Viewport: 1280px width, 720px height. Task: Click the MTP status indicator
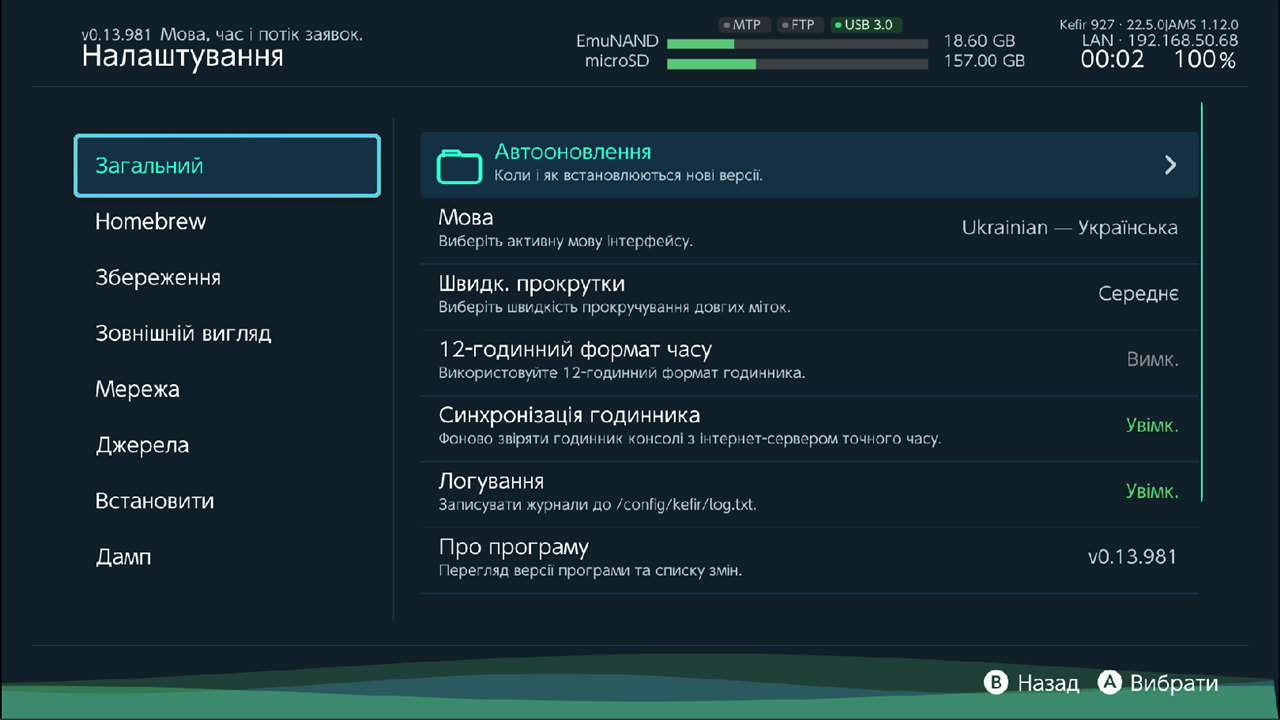tap(742, 25)
